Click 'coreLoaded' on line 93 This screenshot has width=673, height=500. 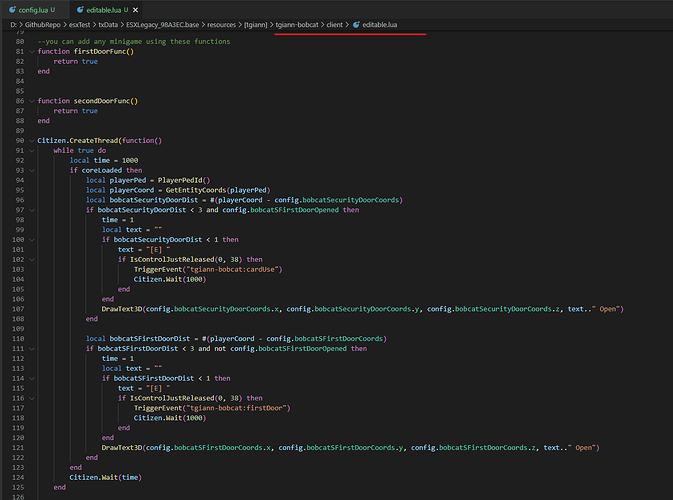pos(102,170)
